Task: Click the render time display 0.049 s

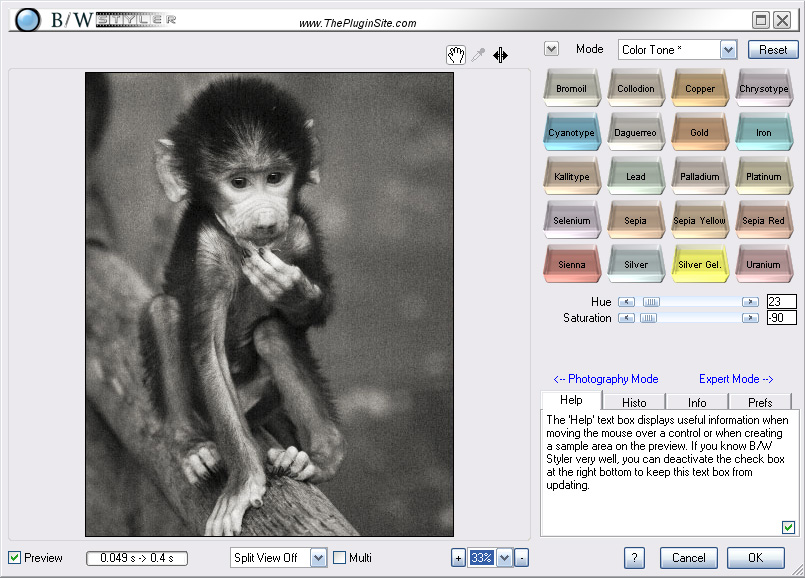Action: point(137,558)
